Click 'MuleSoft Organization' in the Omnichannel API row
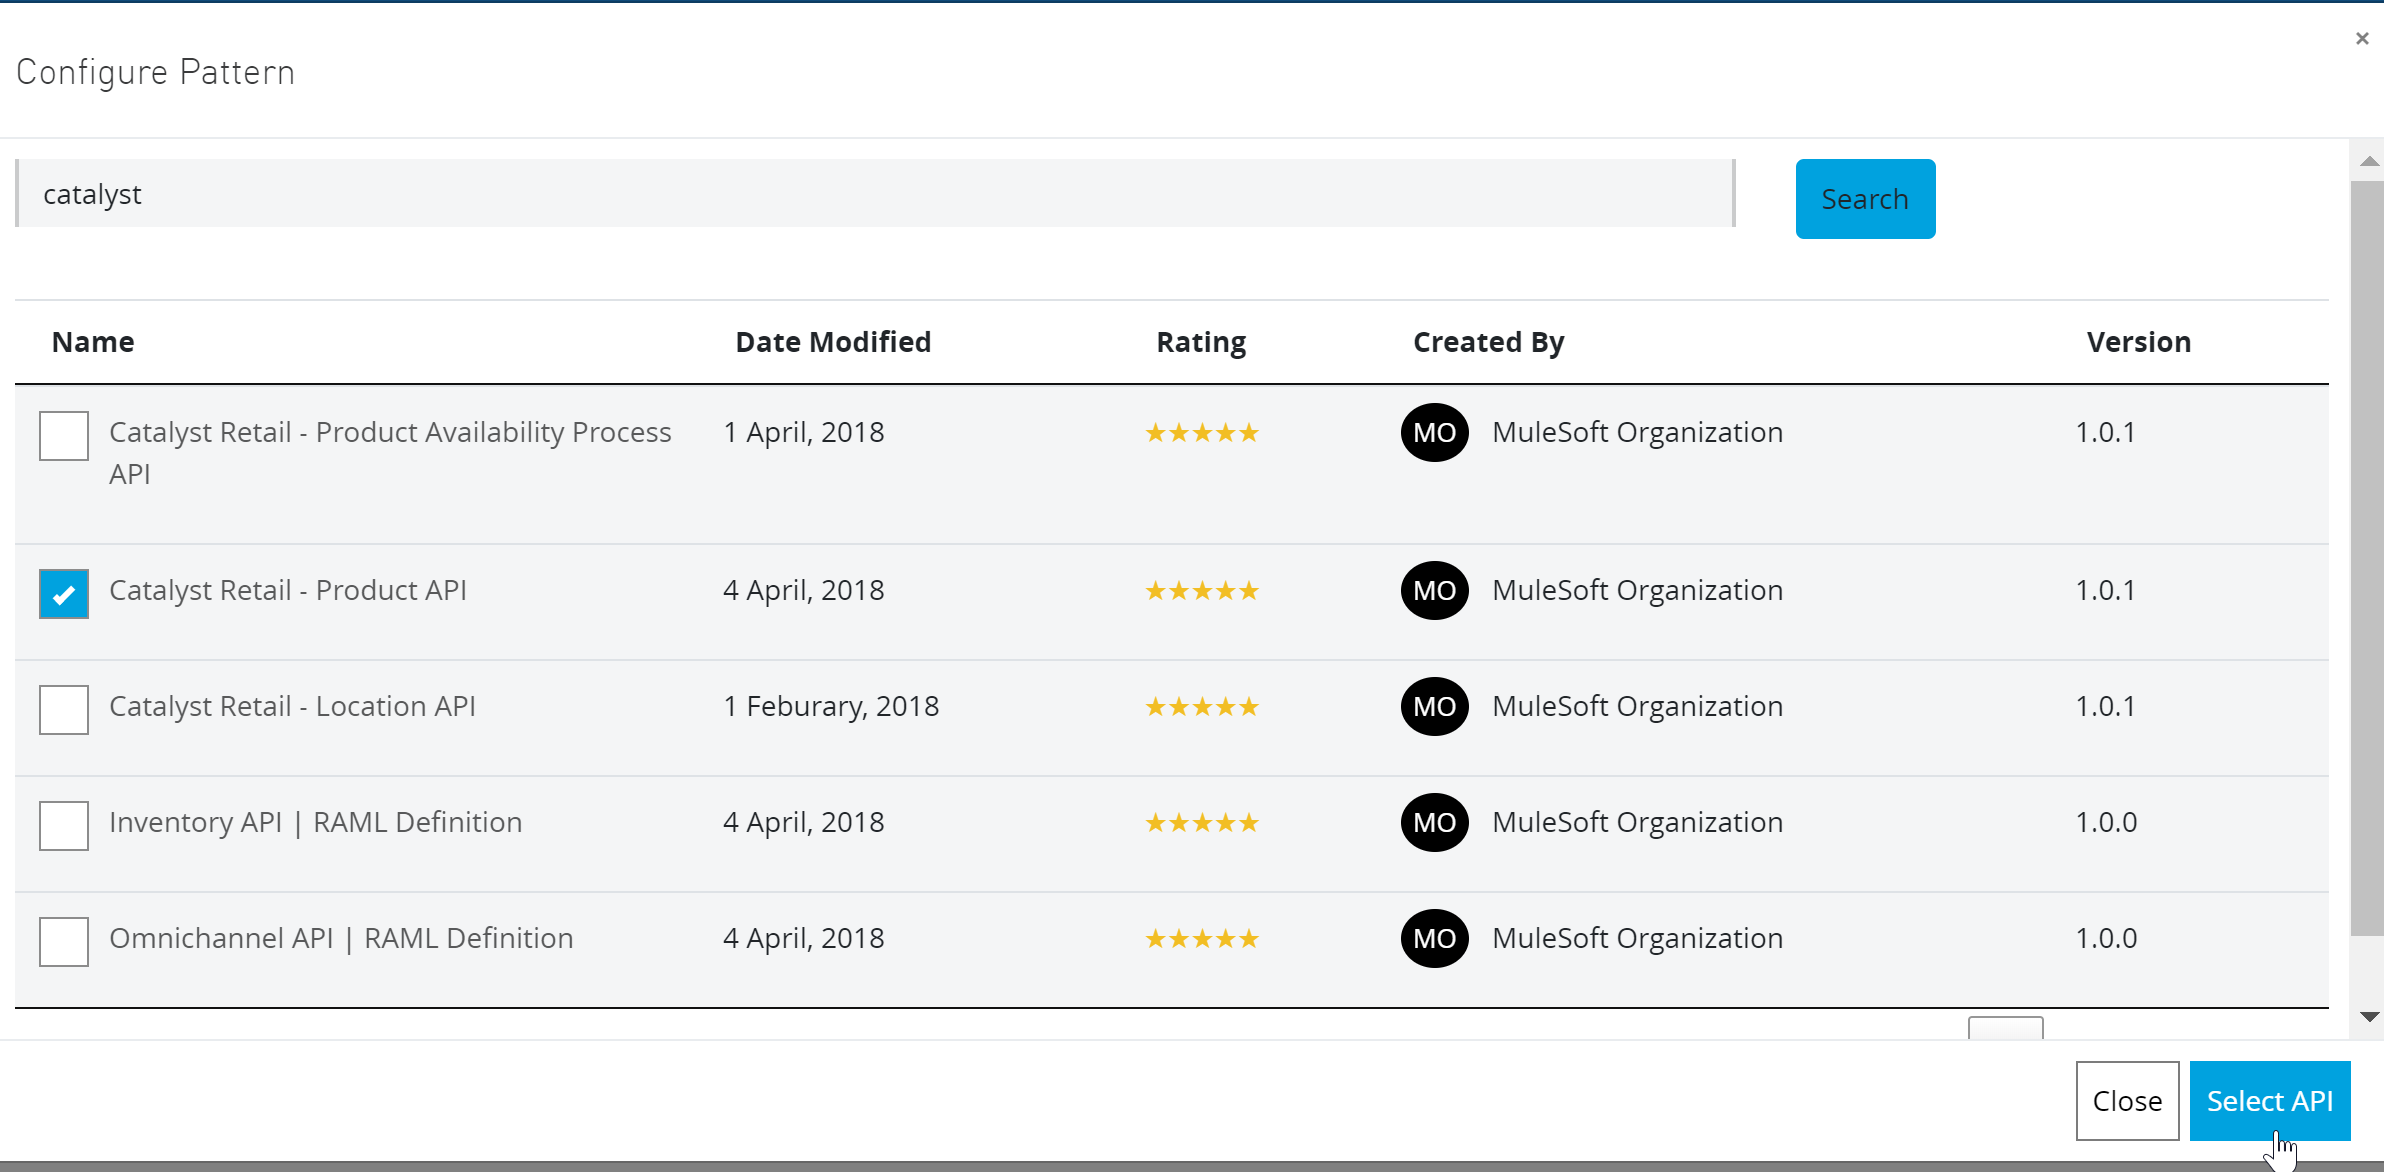 (x=1637, y=938)
